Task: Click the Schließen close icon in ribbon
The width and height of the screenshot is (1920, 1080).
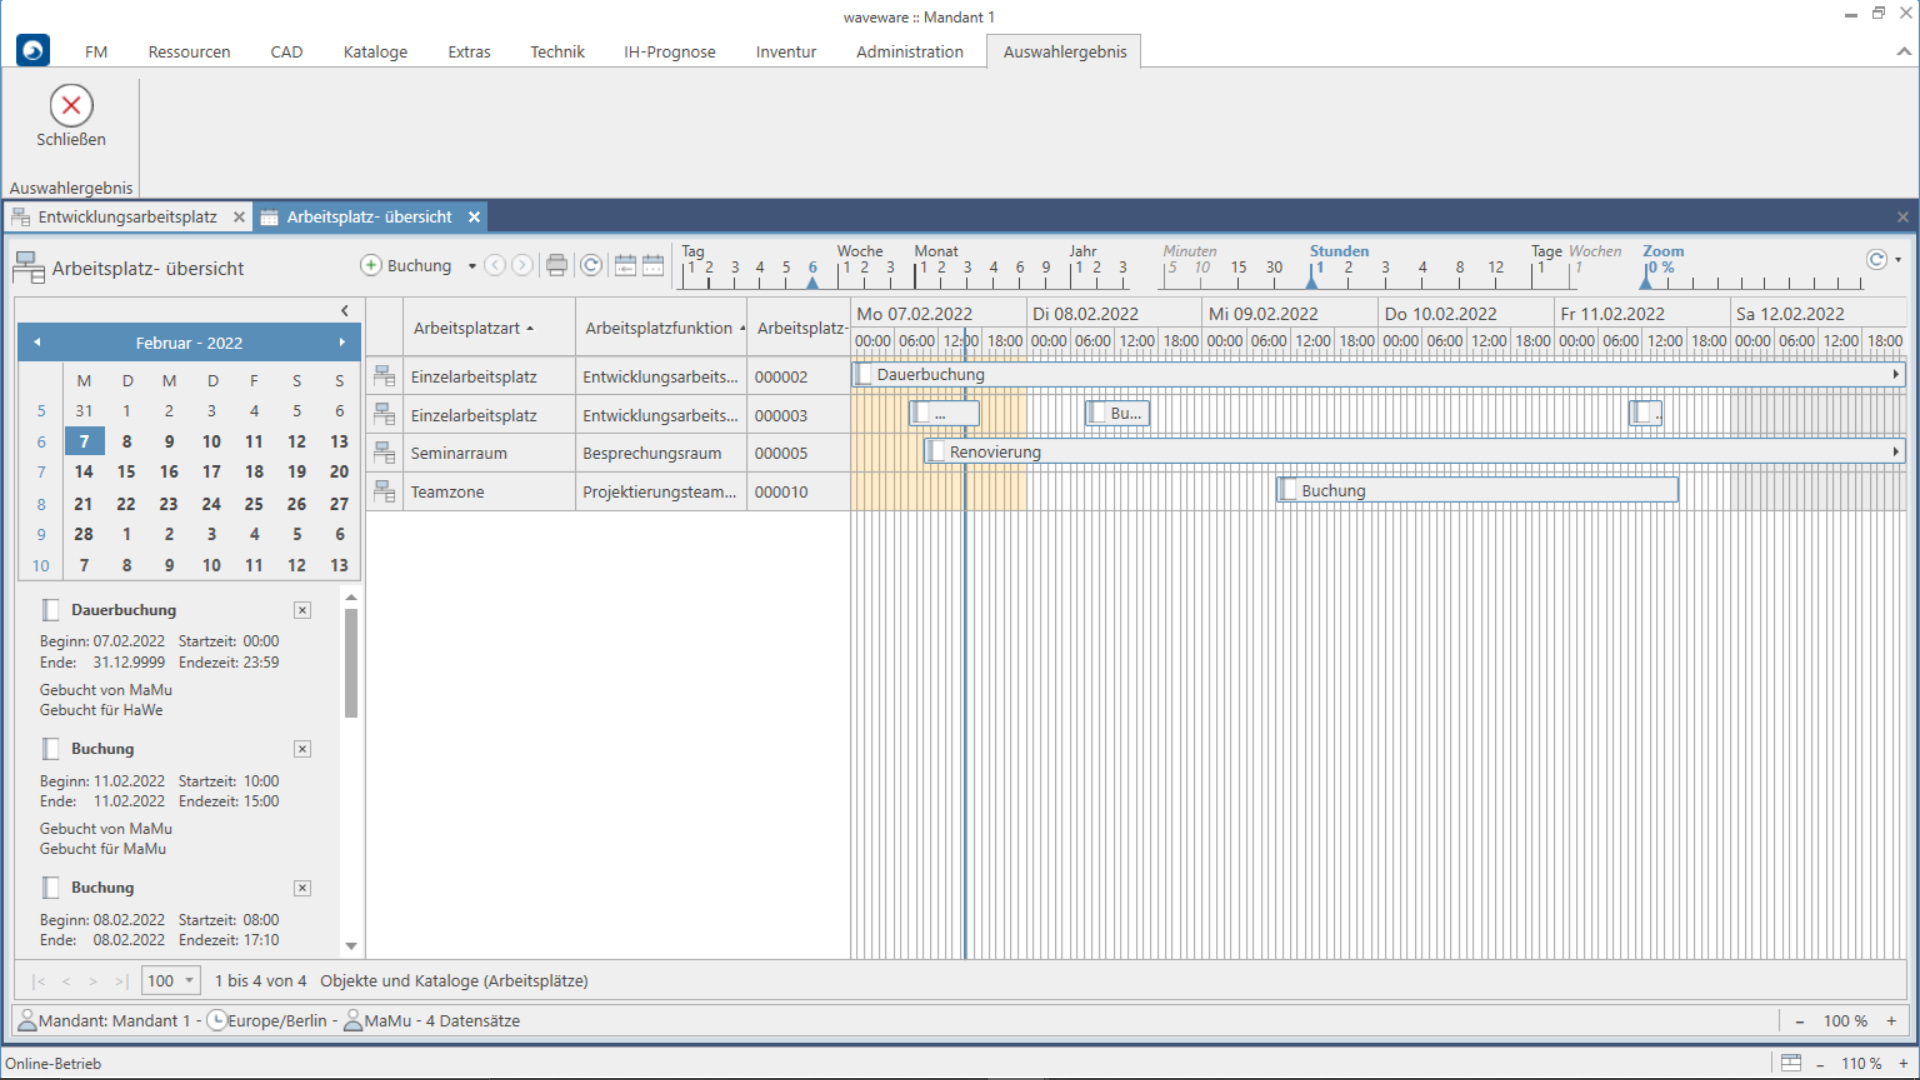Action: 71,106
